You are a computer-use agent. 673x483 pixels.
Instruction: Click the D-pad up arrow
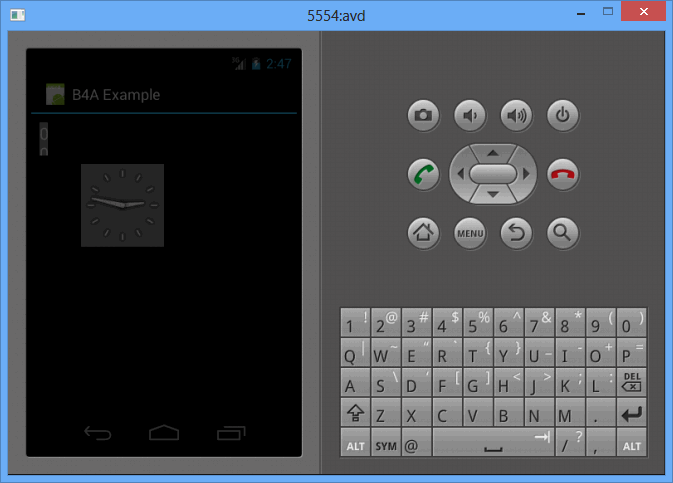[x=493, y=153]
